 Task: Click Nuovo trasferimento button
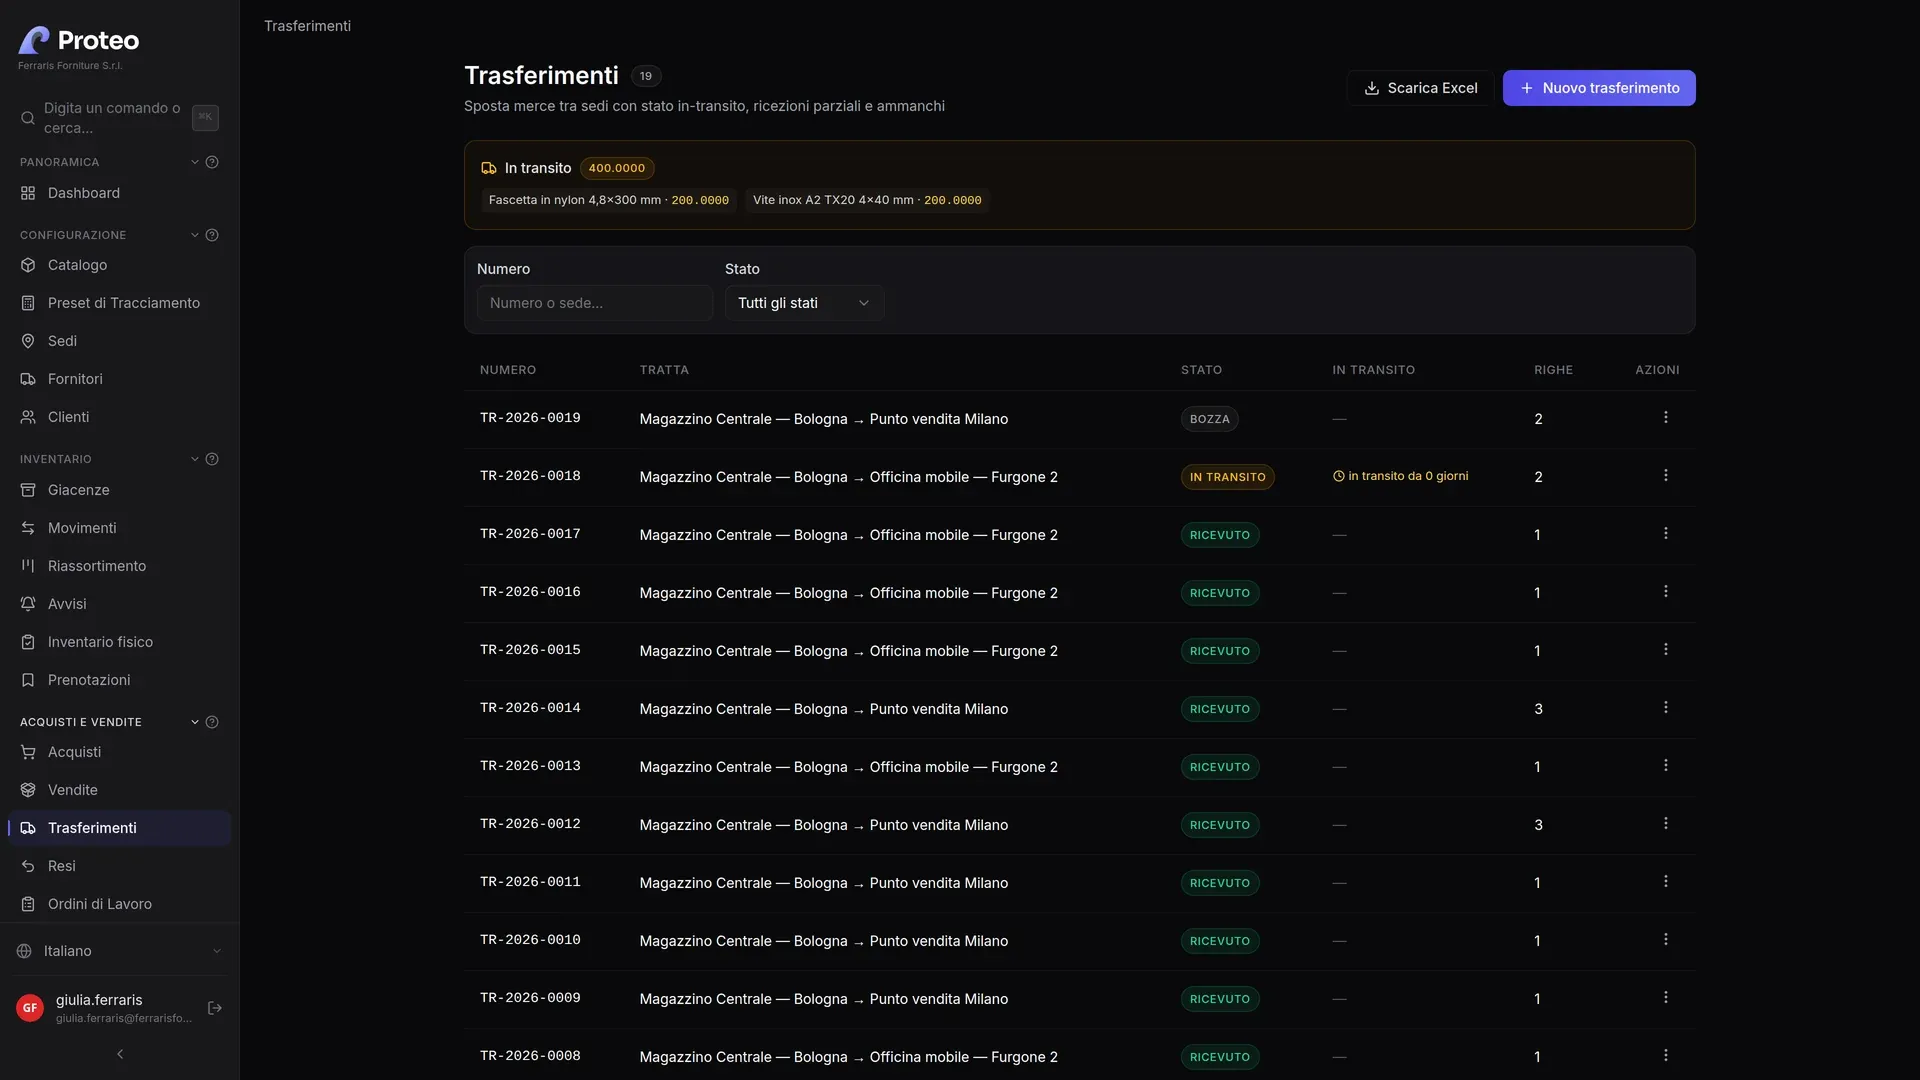[1599, 88]
